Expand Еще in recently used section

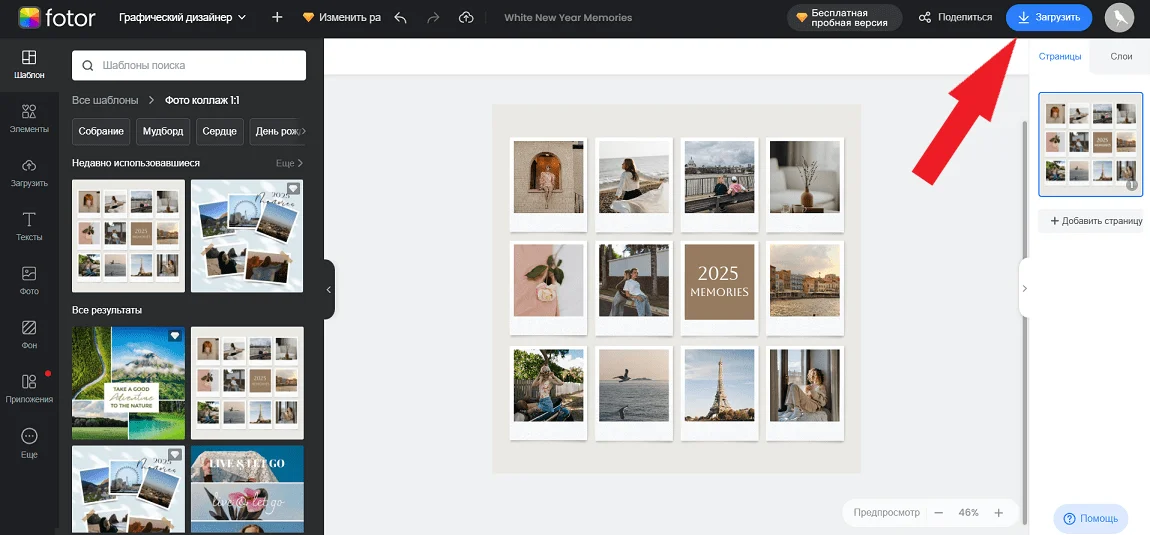point(289,163)
